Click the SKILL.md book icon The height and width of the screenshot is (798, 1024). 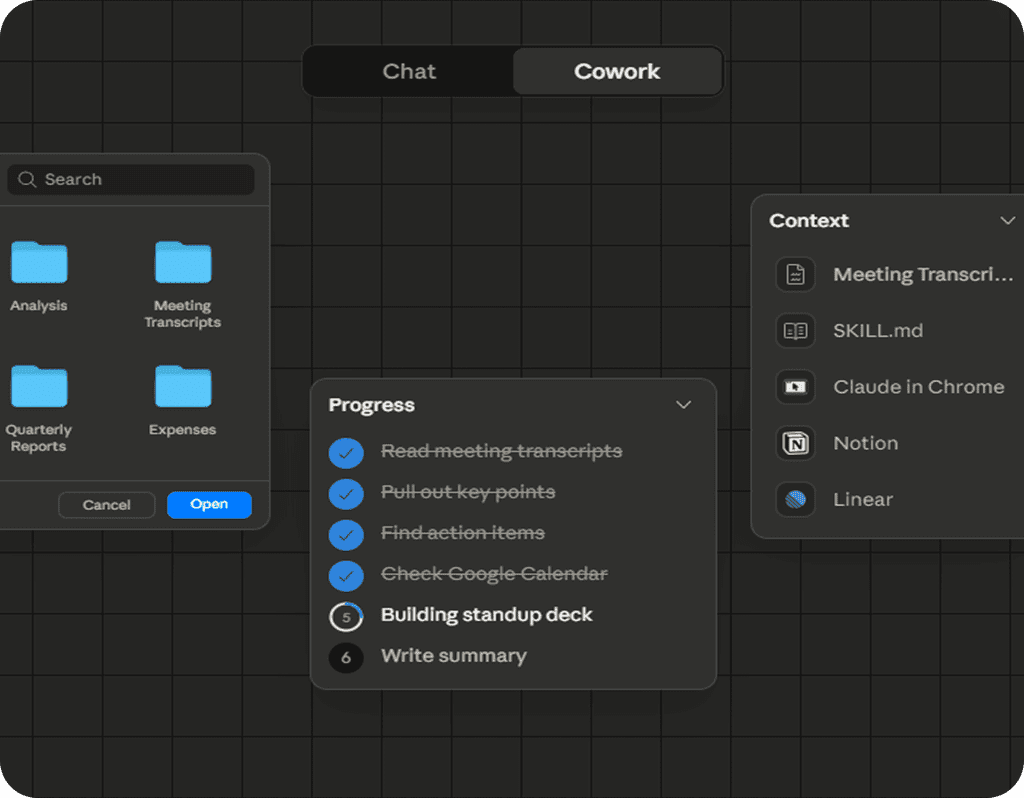tap(795, 331)
